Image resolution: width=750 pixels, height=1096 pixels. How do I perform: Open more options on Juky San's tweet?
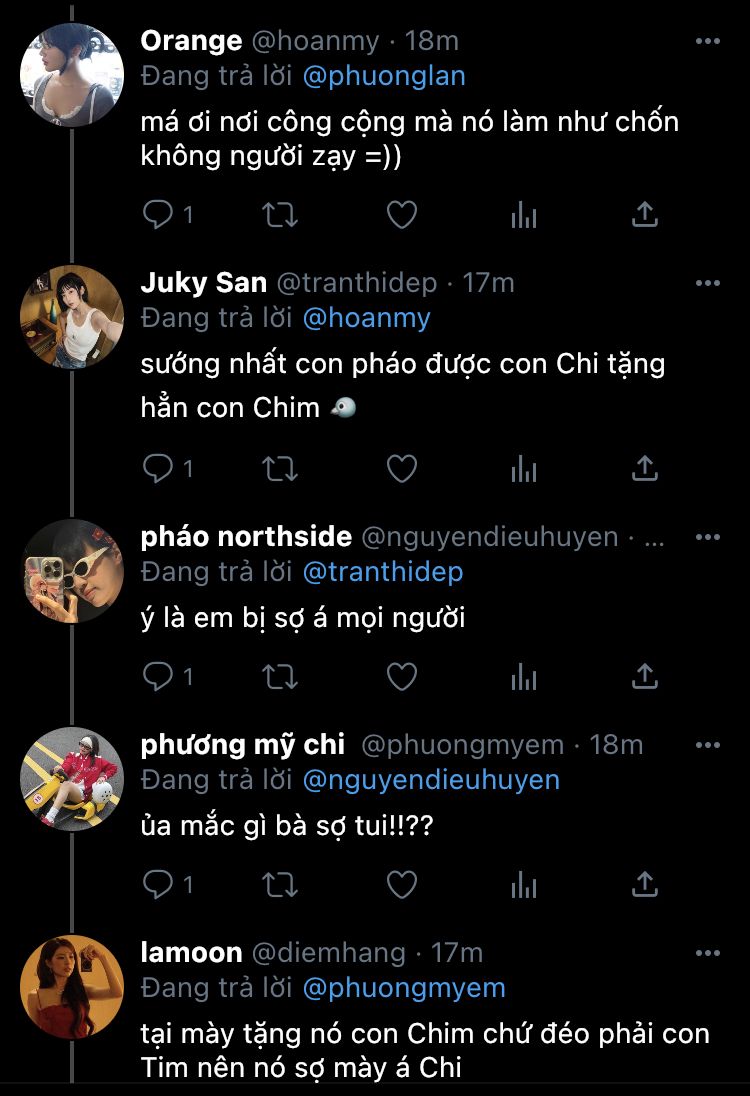coord(707,283)
